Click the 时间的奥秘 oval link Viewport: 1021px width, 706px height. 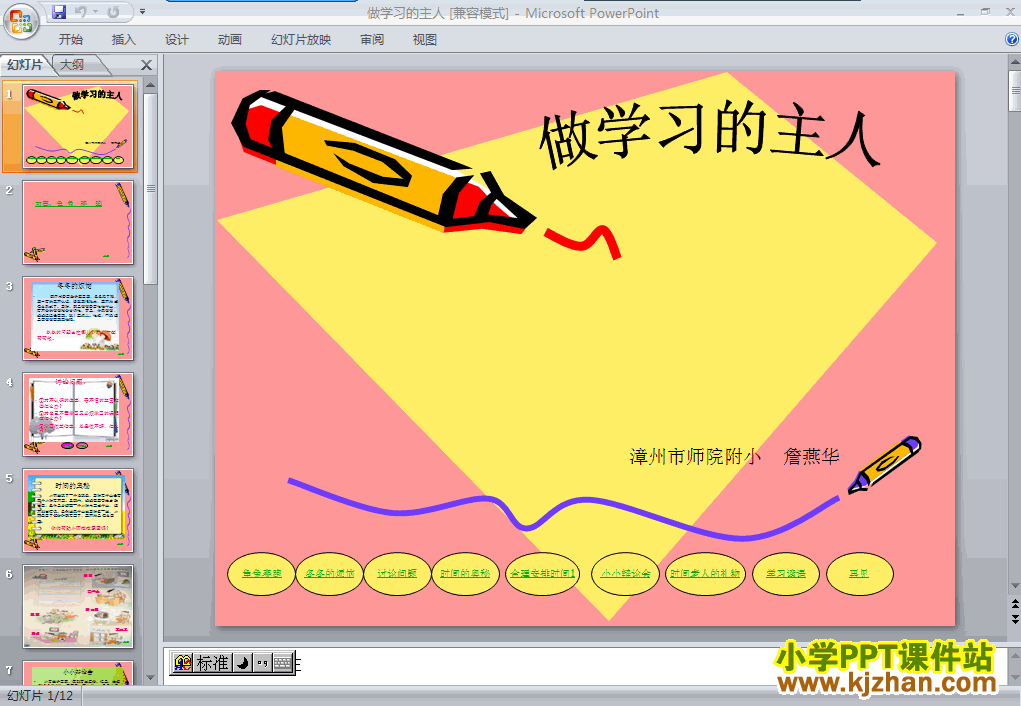tap(465, 574)
